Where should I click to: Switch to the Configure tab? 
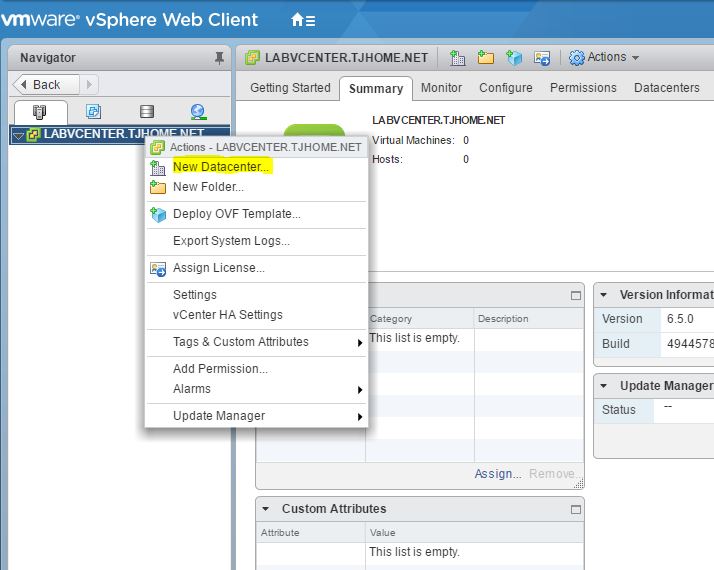tap(505, 88)
